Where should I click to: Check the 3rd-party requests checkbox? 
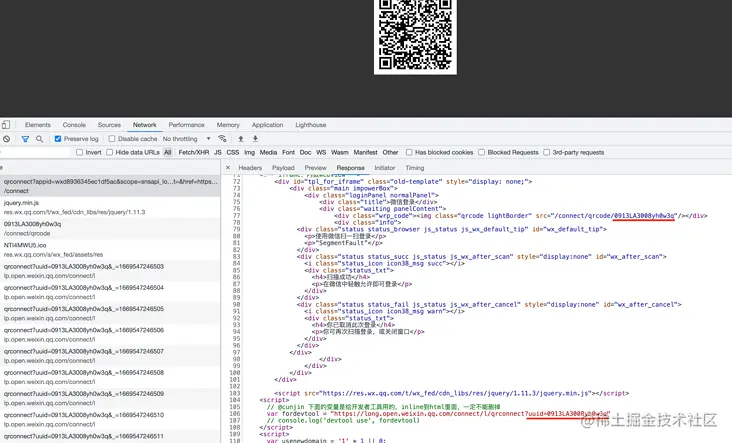click(545, 153)
